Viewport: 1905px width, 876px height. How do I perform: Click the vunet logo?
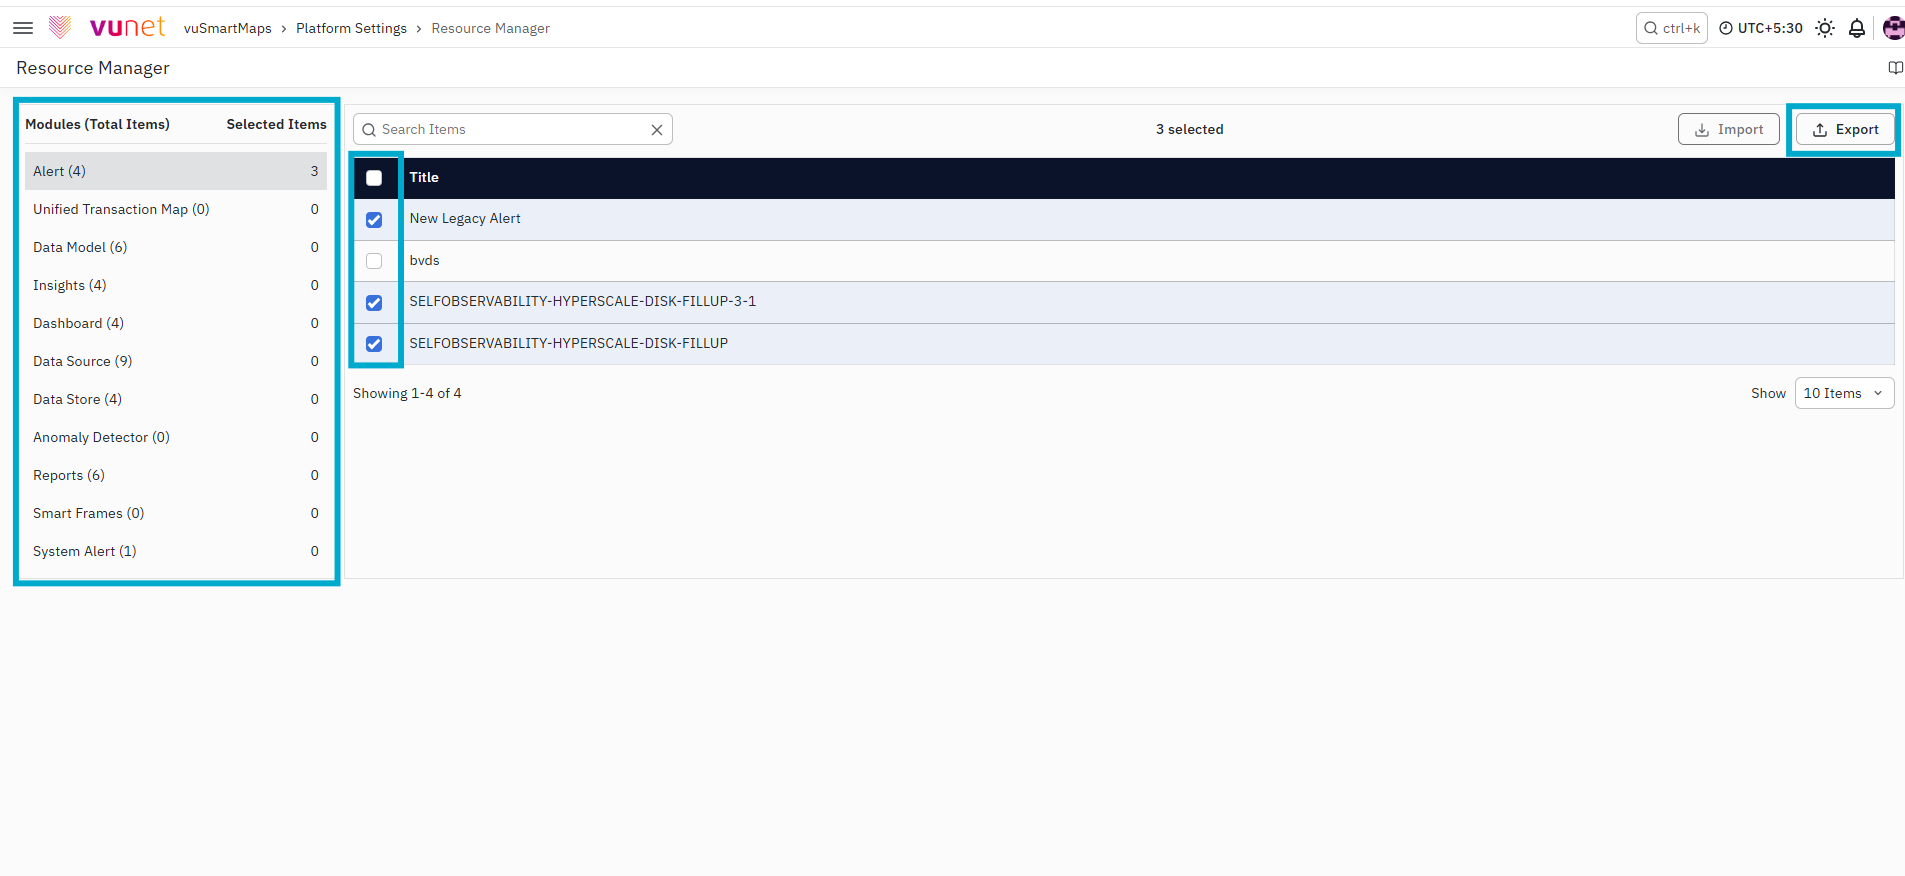click(107, 27)
